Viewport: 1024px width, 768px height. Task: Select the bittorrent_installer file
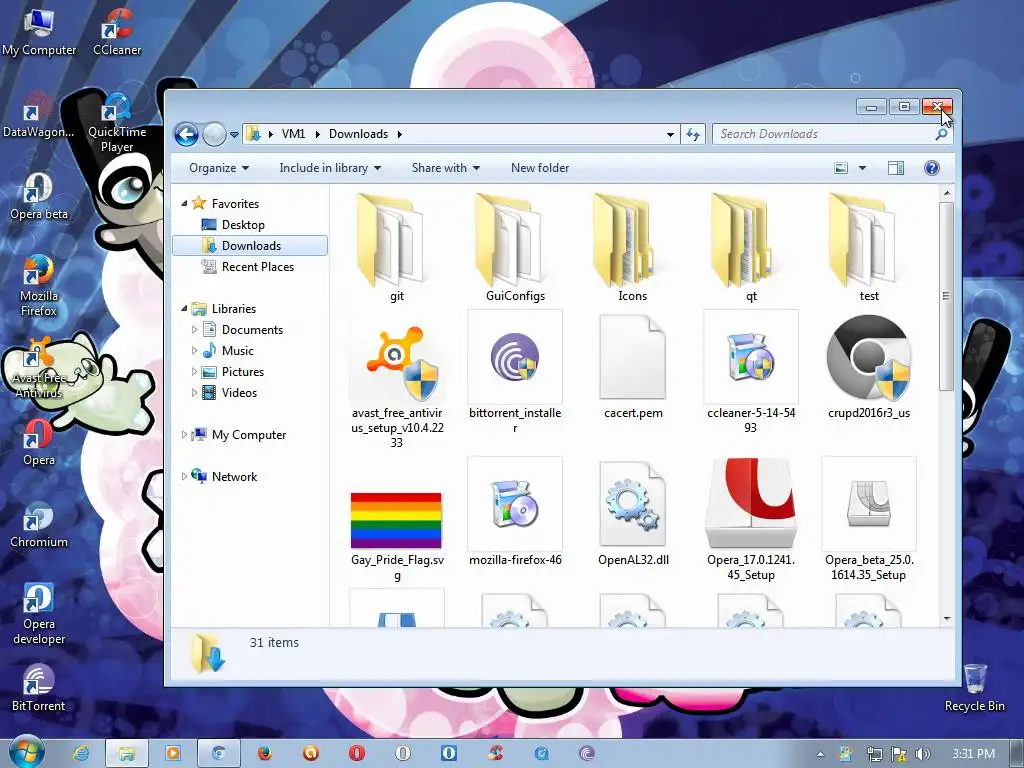point(515,374)
